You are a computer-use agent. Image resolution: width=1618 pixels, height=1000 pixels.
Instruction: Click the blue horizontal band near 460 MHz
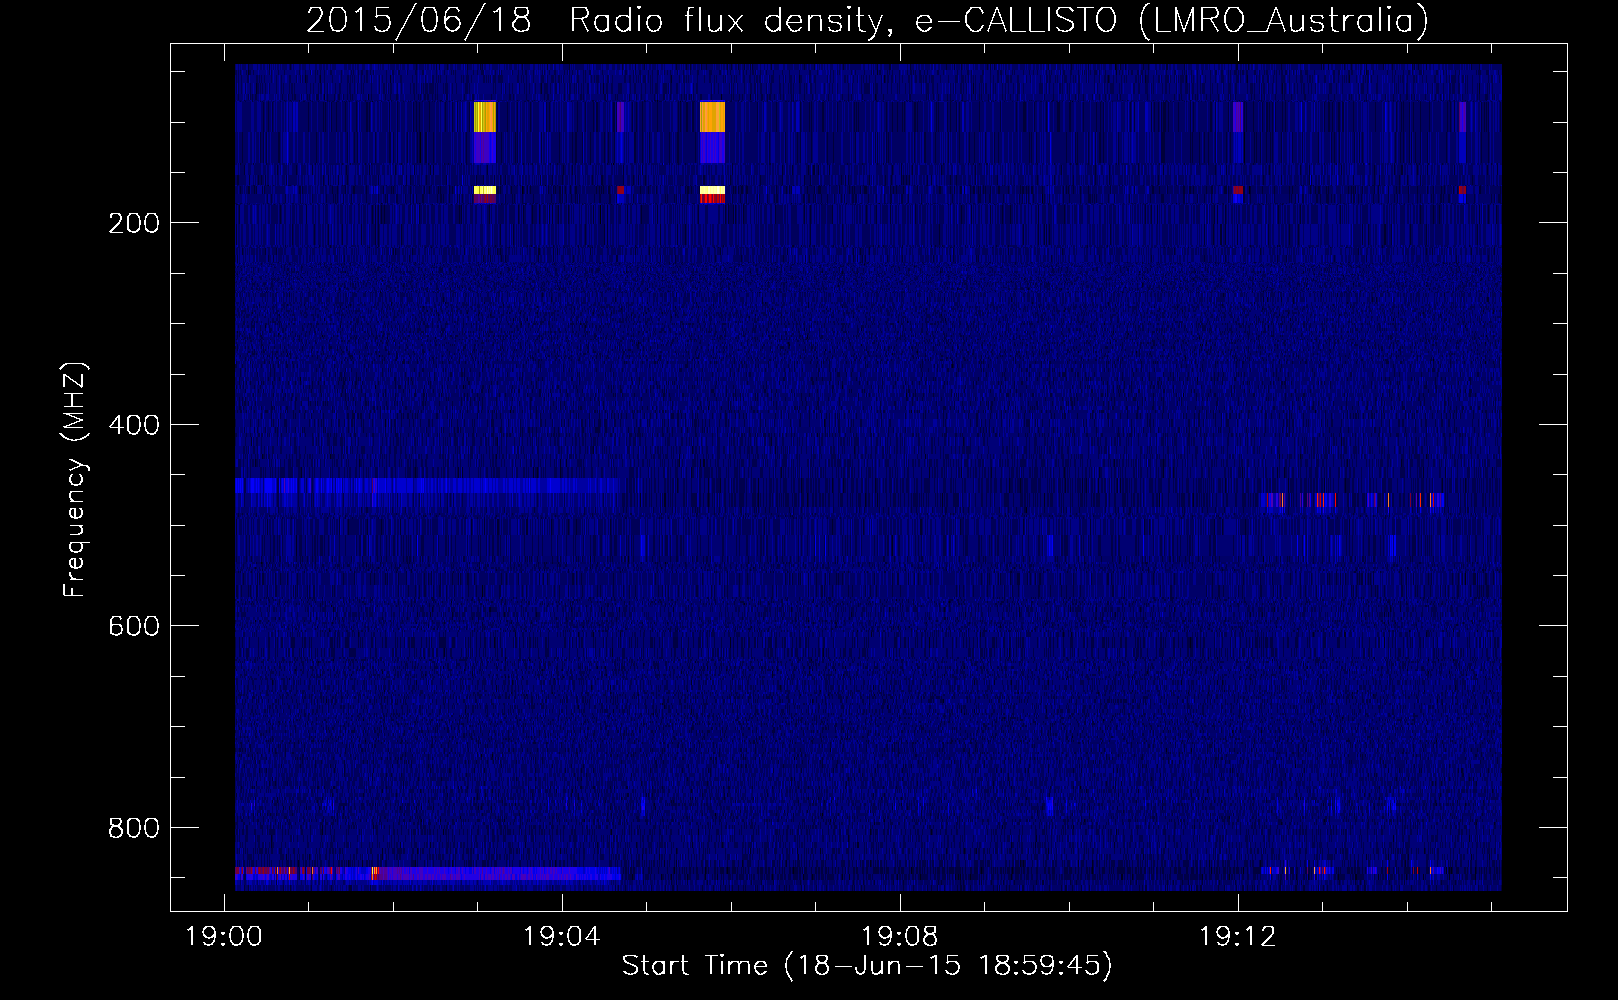[x=428, y=486]
